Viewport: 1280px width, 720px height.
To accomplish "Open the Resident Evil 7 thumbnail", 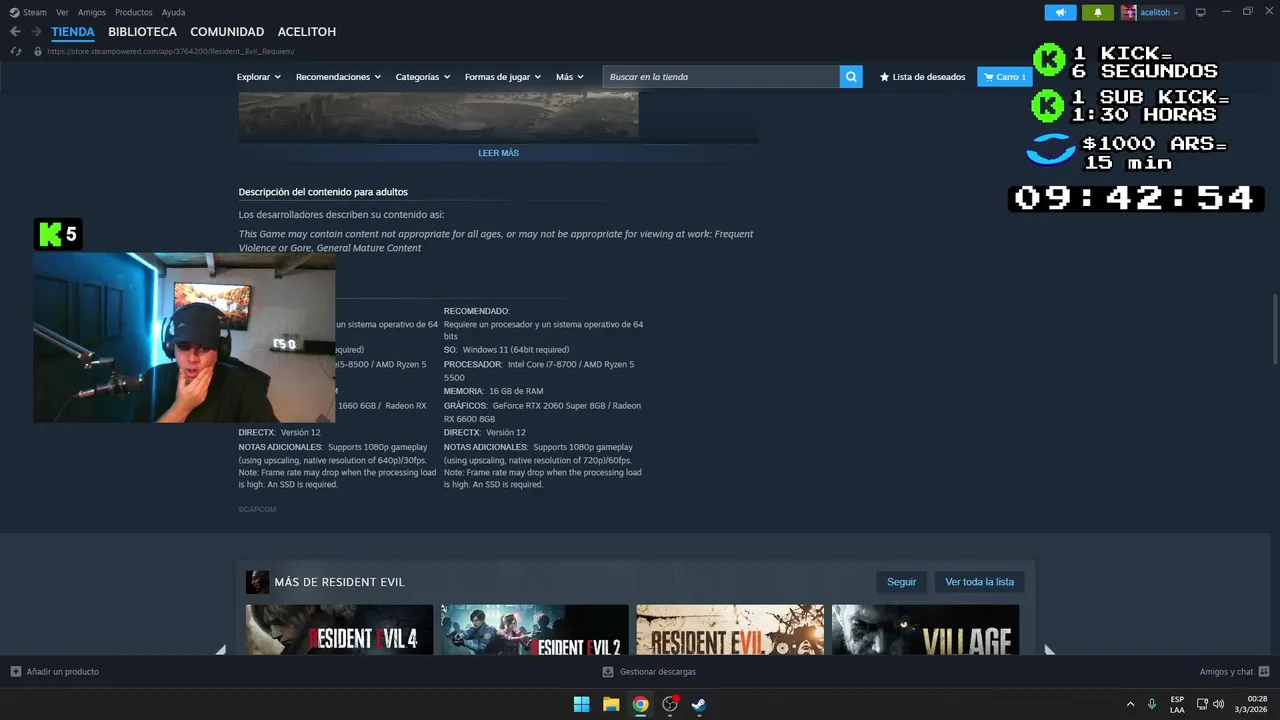I will pyautogui.click(x=730, y=630).
